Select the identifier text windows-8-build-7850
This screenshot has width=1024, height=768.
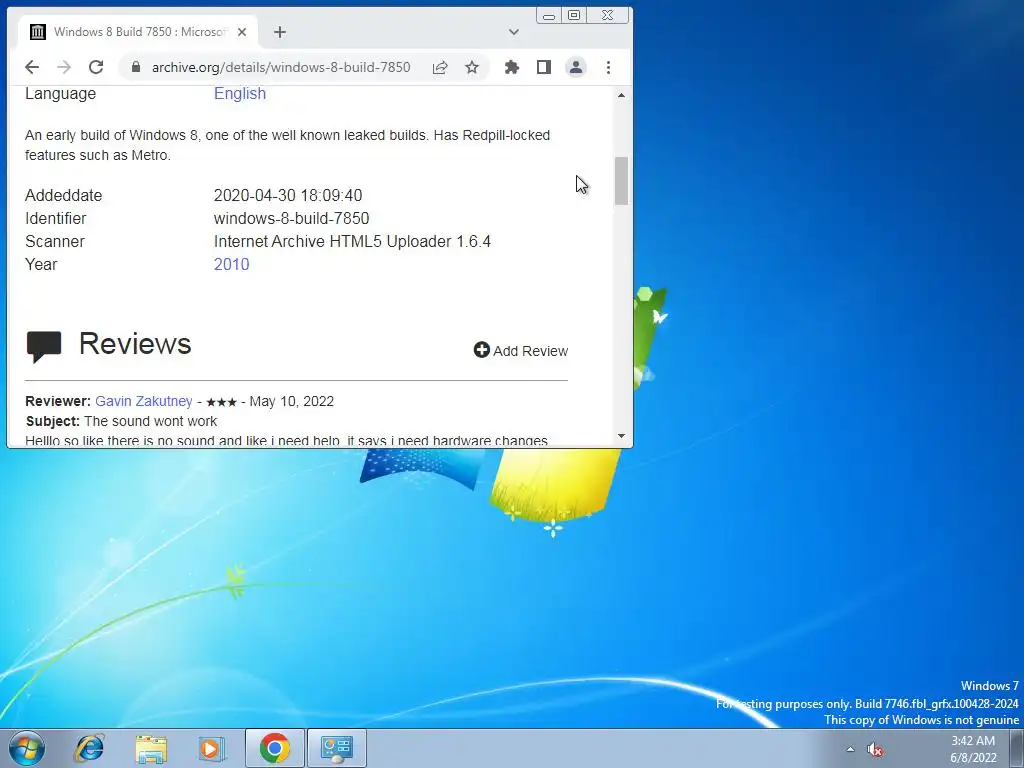(x=291, y=218)
